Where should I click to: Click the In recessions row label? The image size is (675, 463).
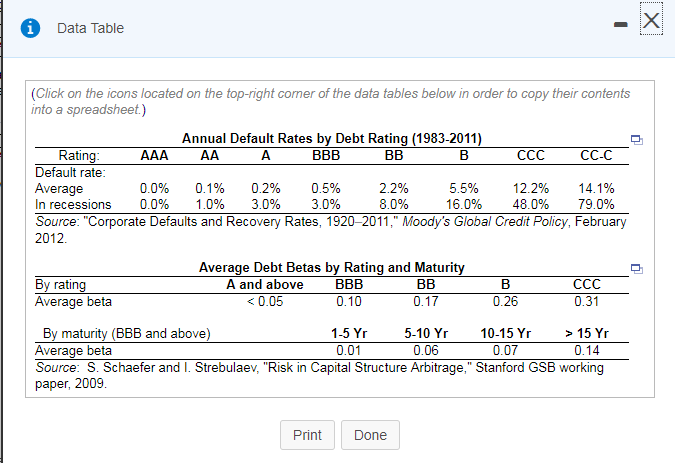[x=73, y=204]
